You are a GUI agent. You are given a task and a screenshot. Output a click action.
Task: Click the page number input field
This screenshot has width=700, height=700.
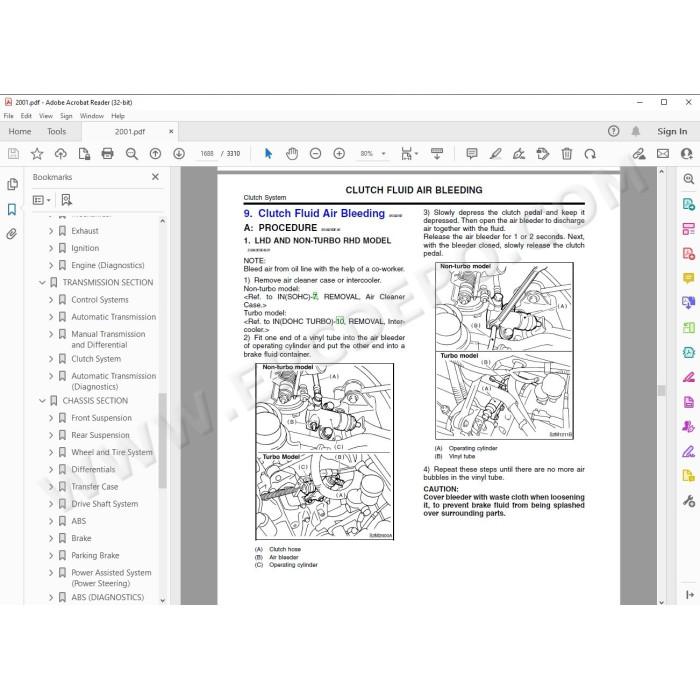[207, 154]
